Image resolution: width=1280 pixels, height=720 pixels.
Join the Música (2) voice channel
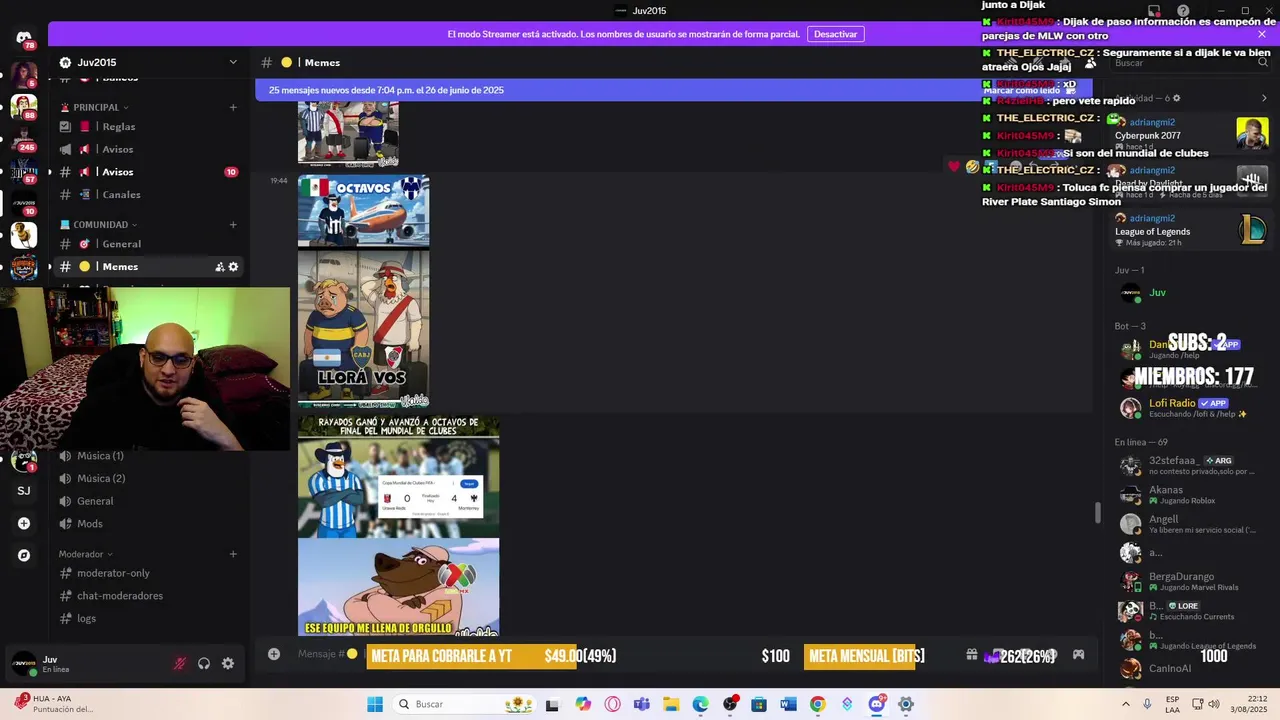click(x=148, y=479)
